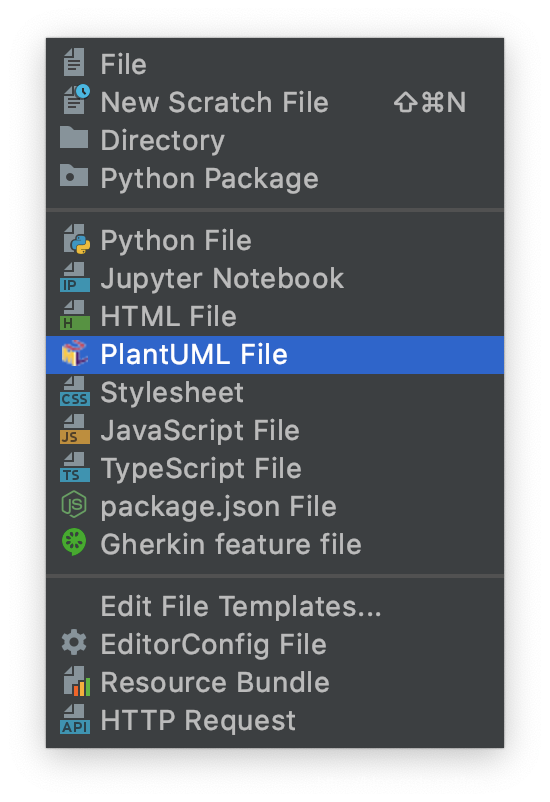This screenshot has height=802, width=550.
Task: Select Directory menu entry
Action: tap(275, 140)
